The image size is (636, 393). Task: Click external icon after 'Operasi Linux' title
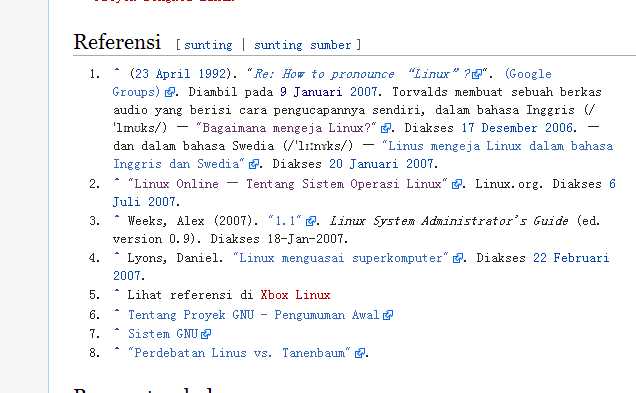(x=457, y=184)
